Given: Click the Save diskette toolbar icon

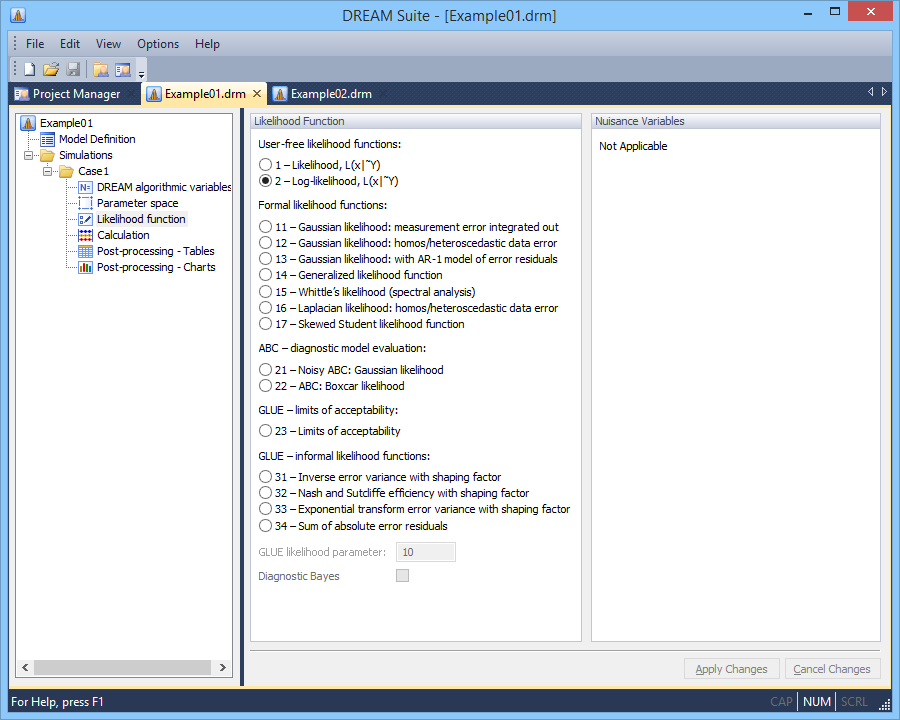Looking at the screenshot, I should tap(73, 69).
